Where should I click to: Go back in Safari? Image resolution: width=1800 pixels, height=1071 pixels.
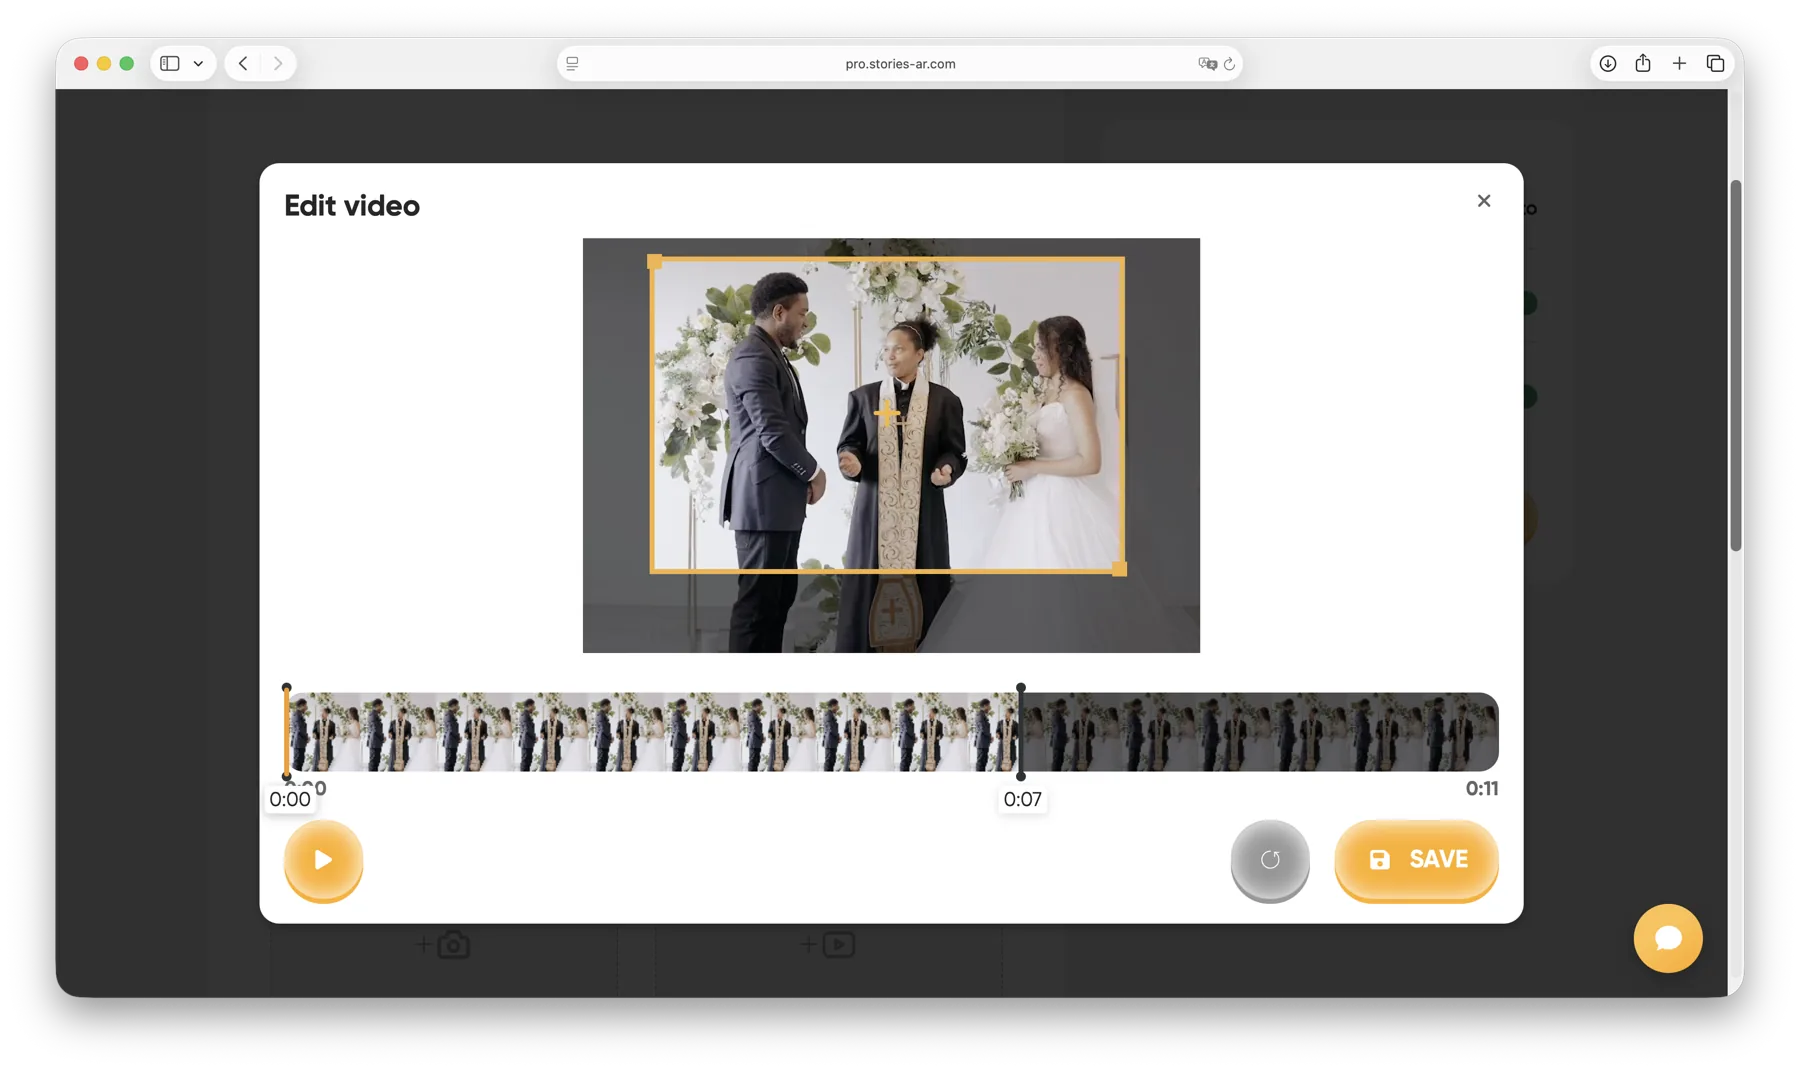243,63
